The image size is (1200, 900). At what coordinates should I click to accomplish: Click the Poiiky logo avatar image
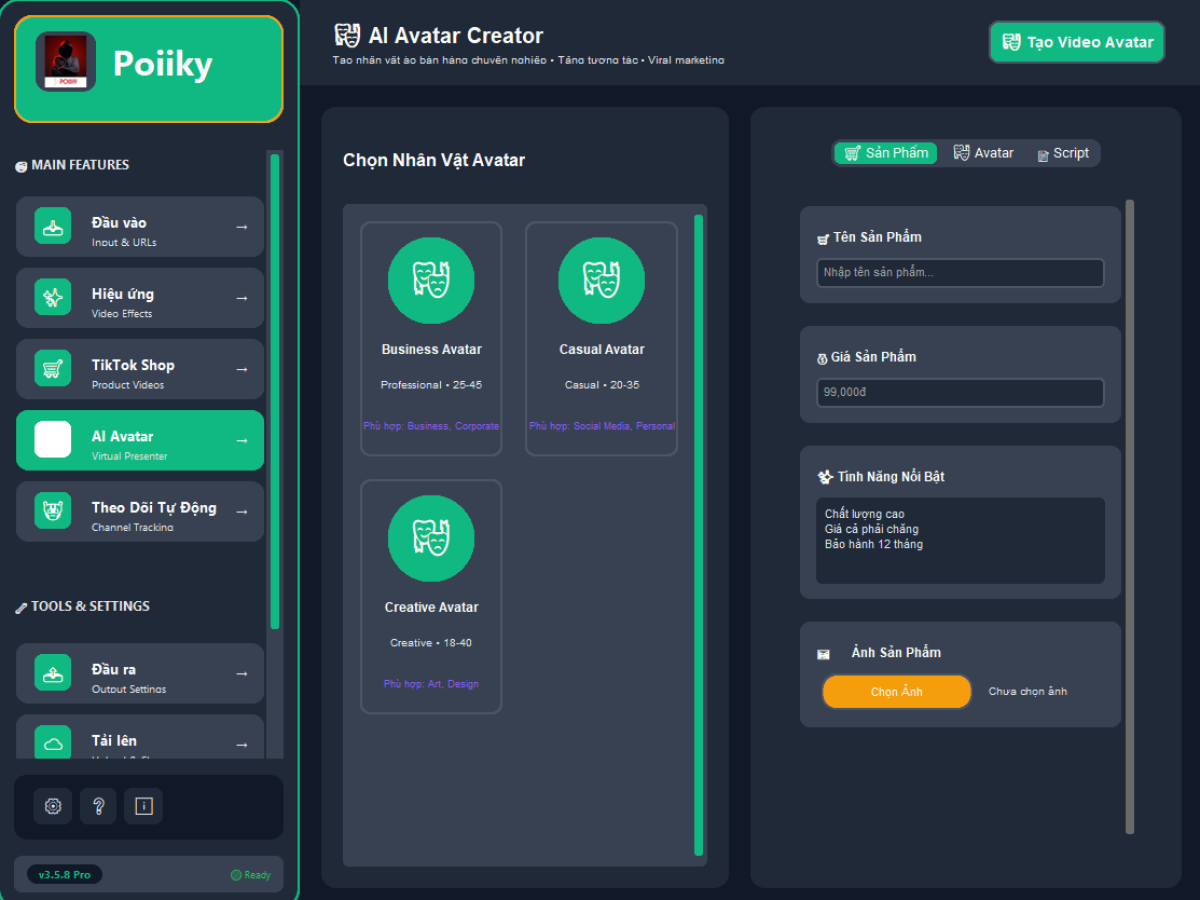pyautogui.click(x=66, y=62)
